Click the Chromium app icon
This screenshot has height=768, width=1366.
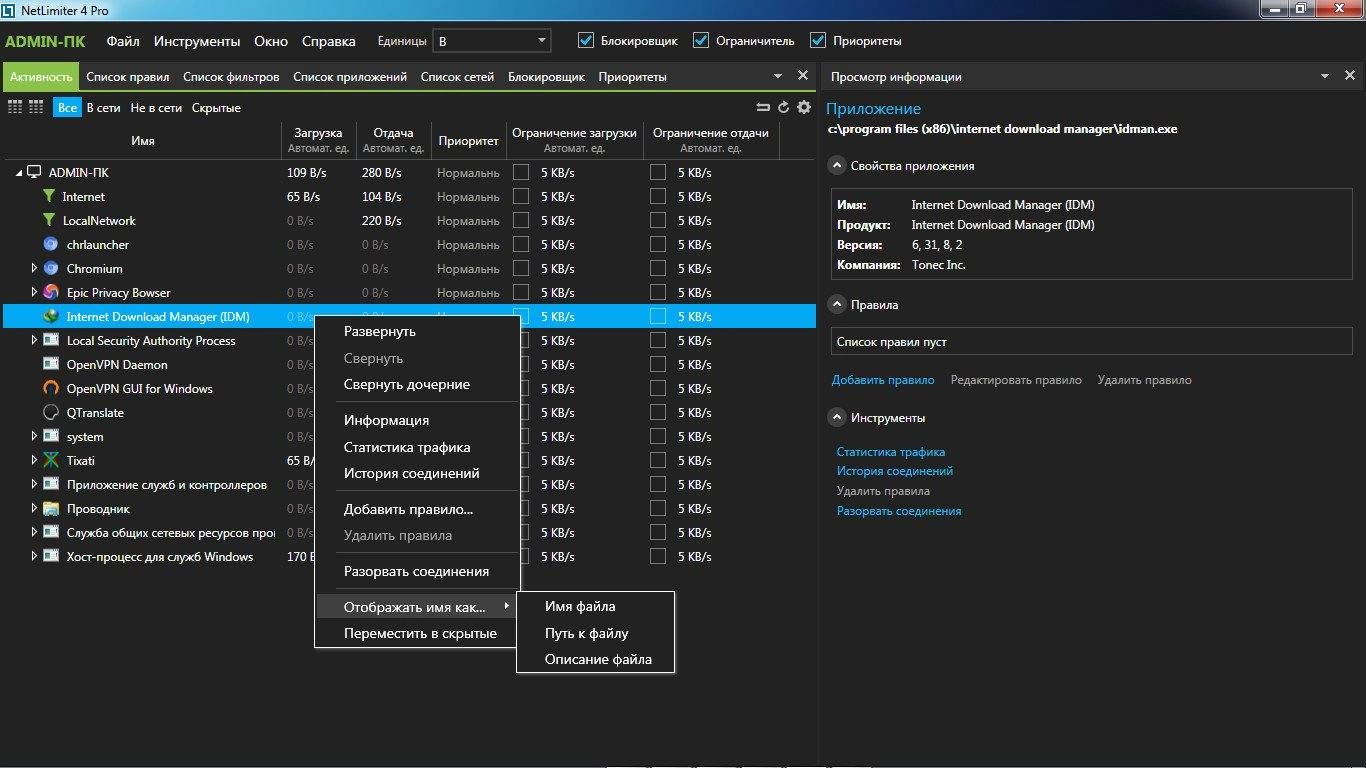pyautogui.click(x=51, y=269)
